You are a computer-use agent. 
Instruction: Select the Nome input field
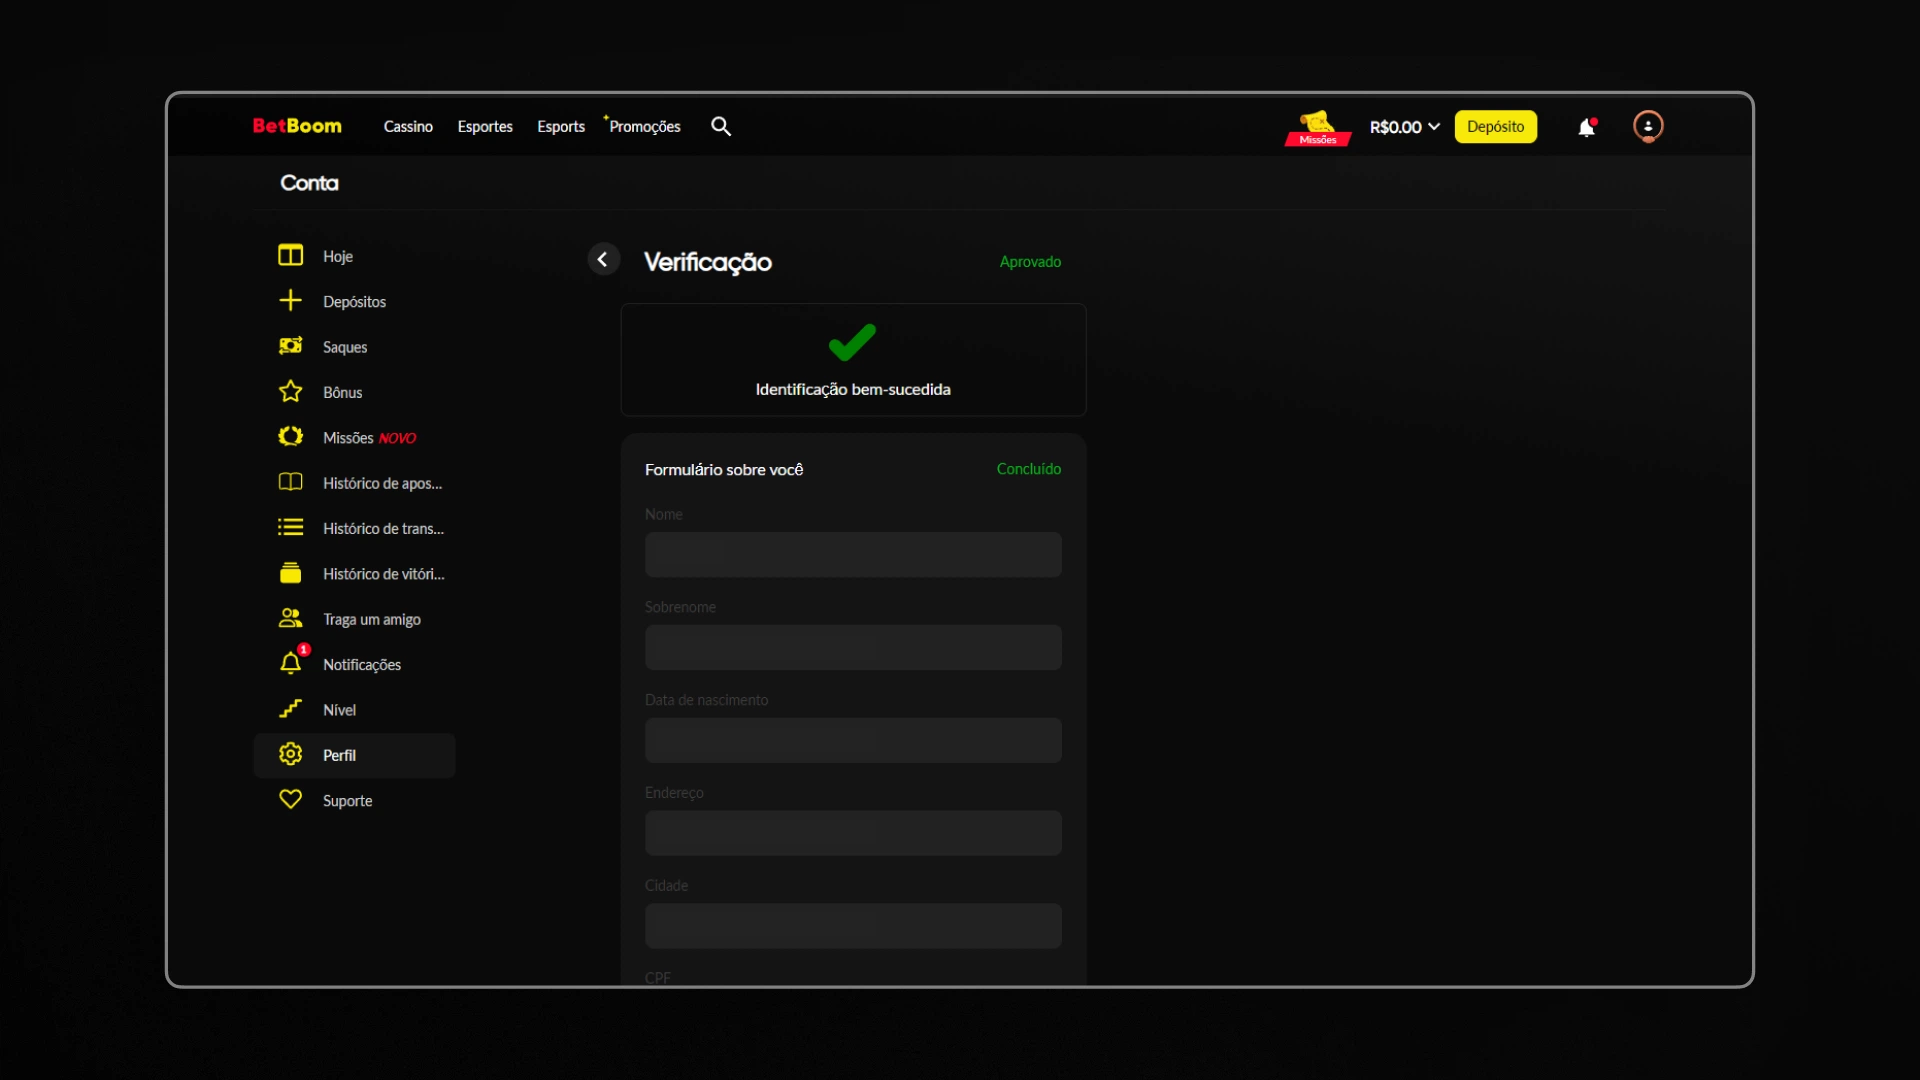pyautogui.click(x=852, y=554)
